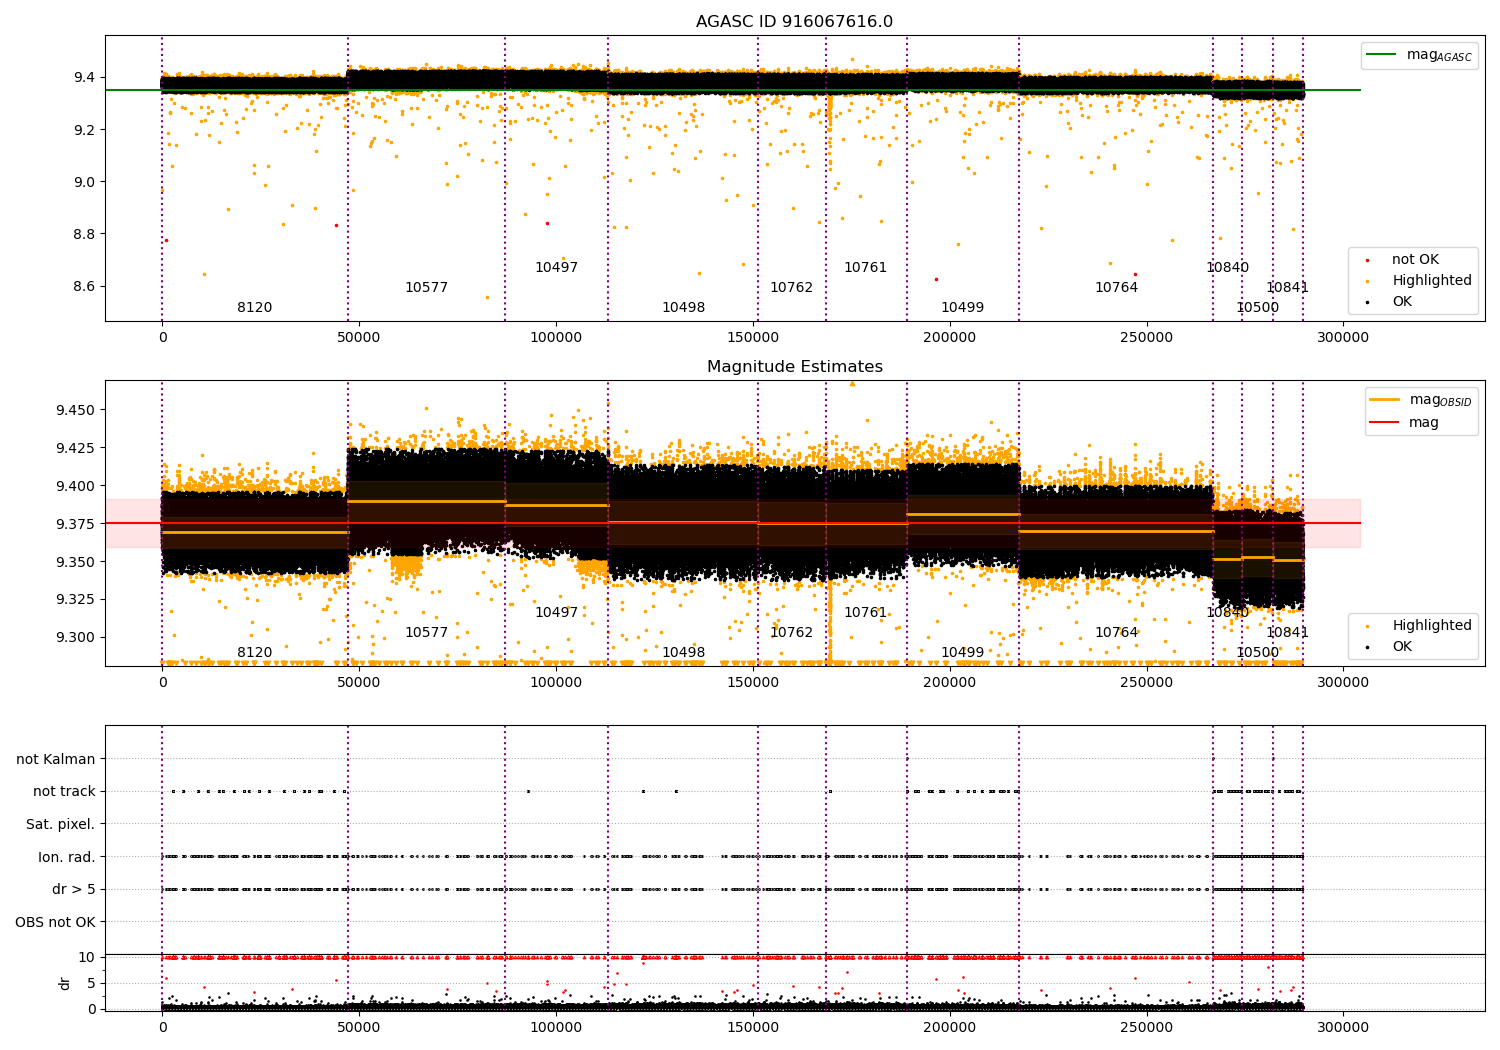1500x1050 pixels.
Task: Click the 'Sat. pixel.' axis label
Action: tap(61, 824)
